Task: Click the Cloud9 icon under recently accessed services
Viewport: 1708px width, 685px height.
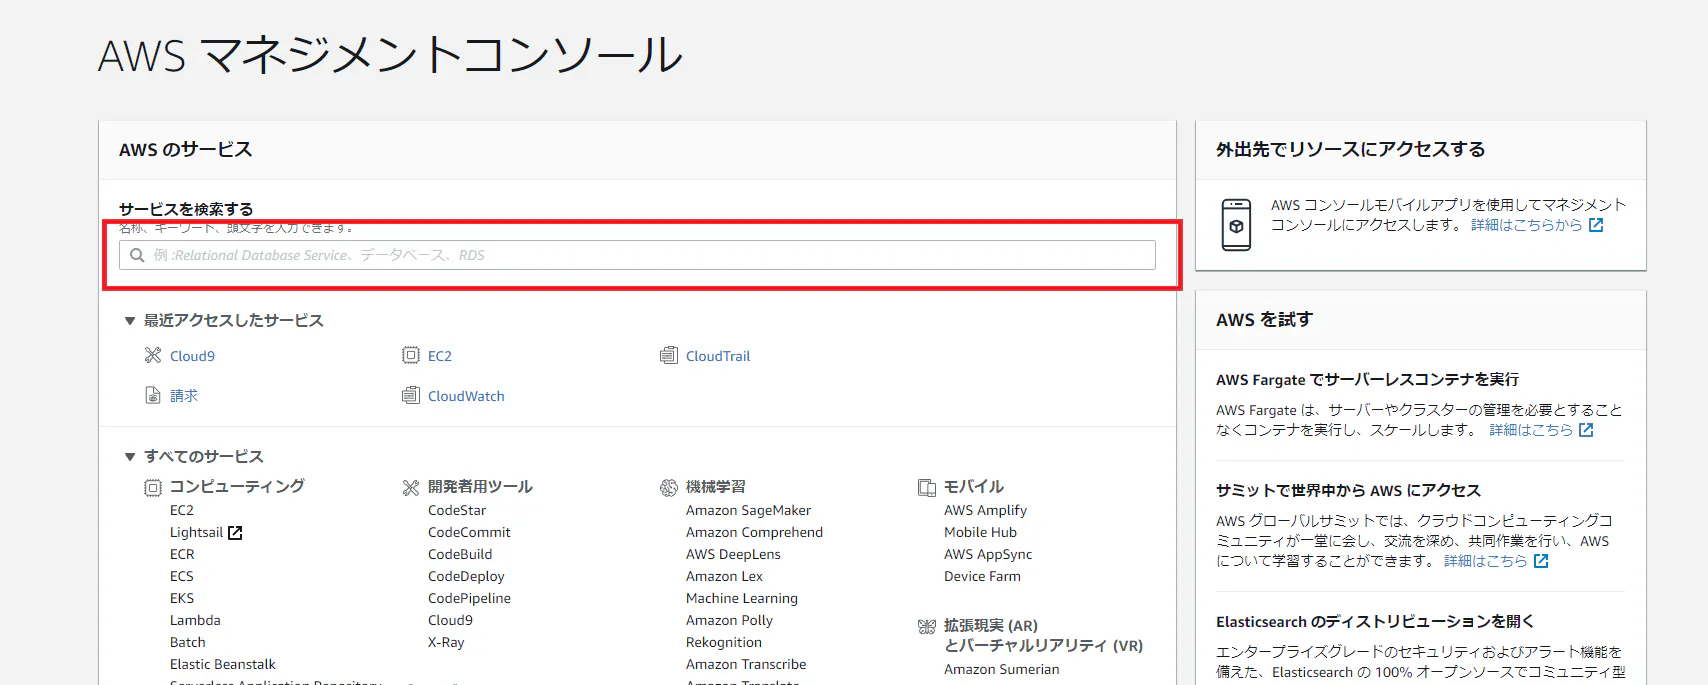Action: tap(153, 355)
